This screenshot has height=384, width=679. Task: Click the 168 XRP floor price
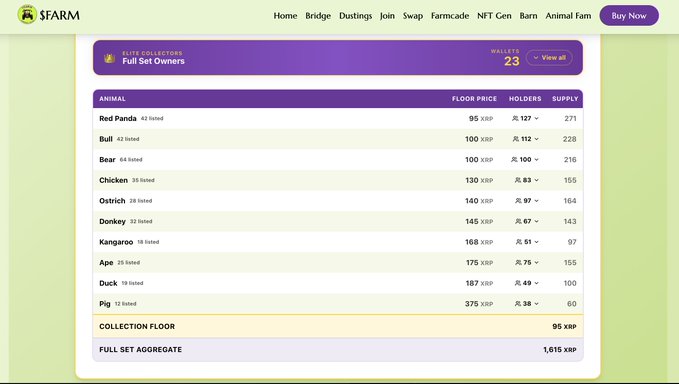(479, 242)
